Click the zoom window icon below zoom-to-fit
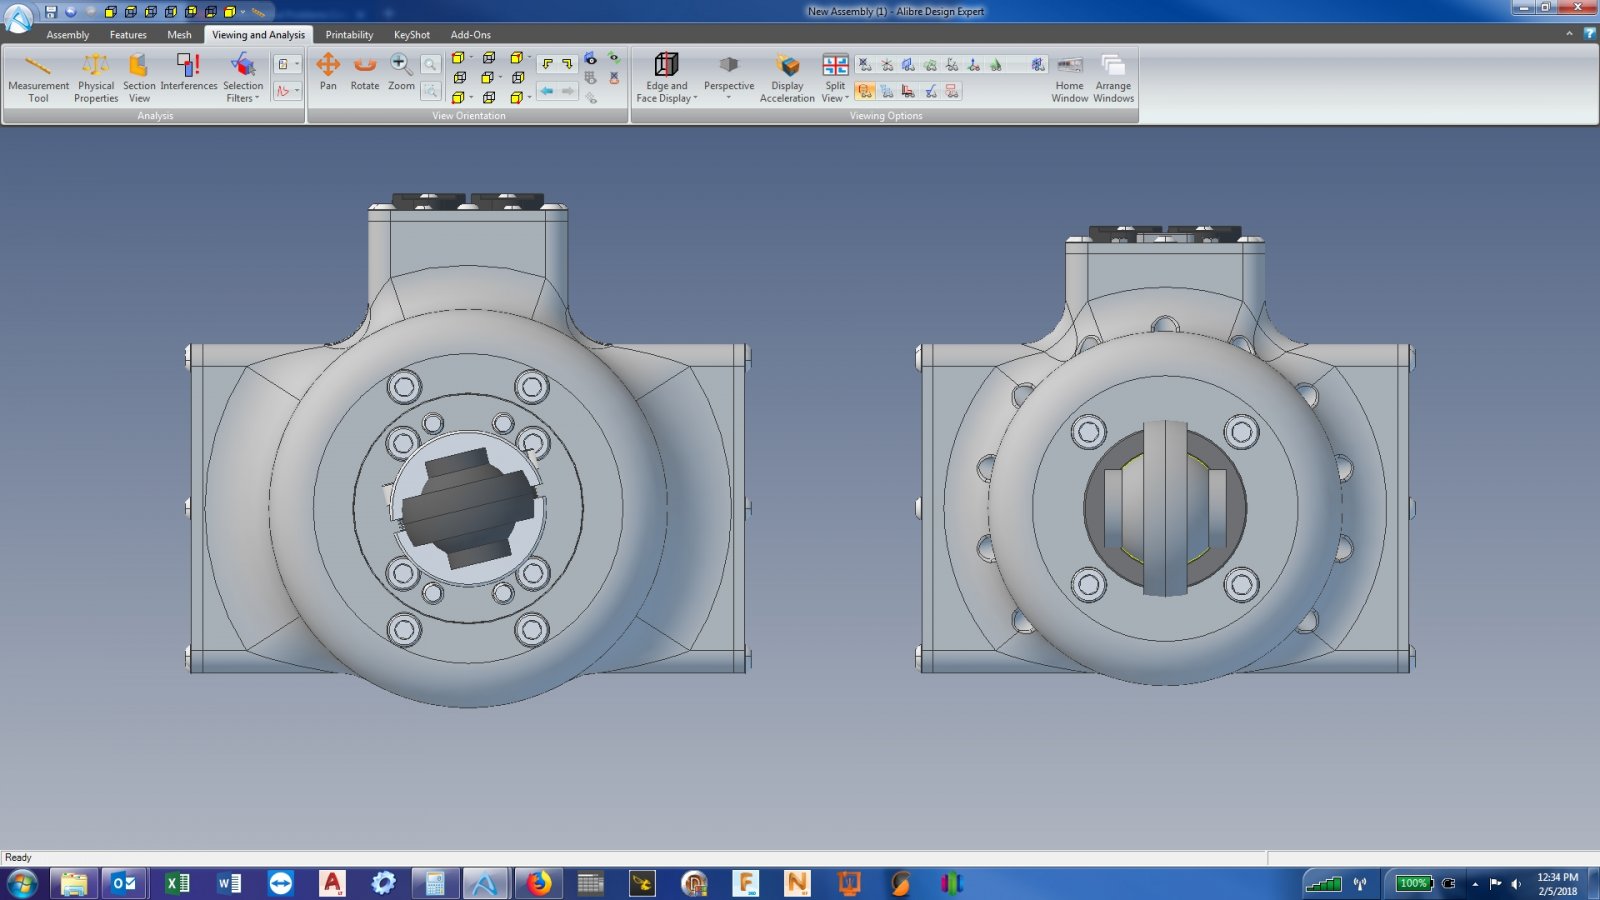Screen dimensions: 1600x900 click(430, 91)
